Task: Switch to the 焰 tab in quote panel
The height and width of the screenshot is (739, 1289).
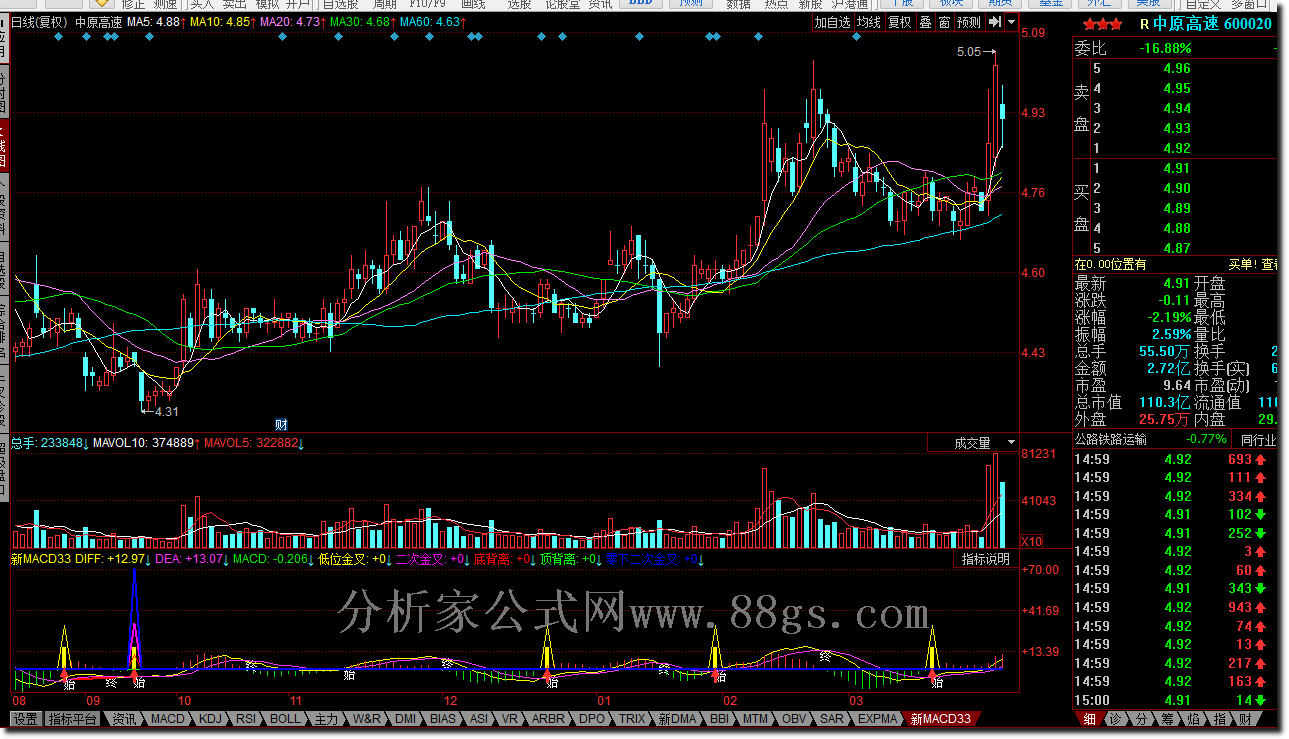Action: (x=1193, y=719)
